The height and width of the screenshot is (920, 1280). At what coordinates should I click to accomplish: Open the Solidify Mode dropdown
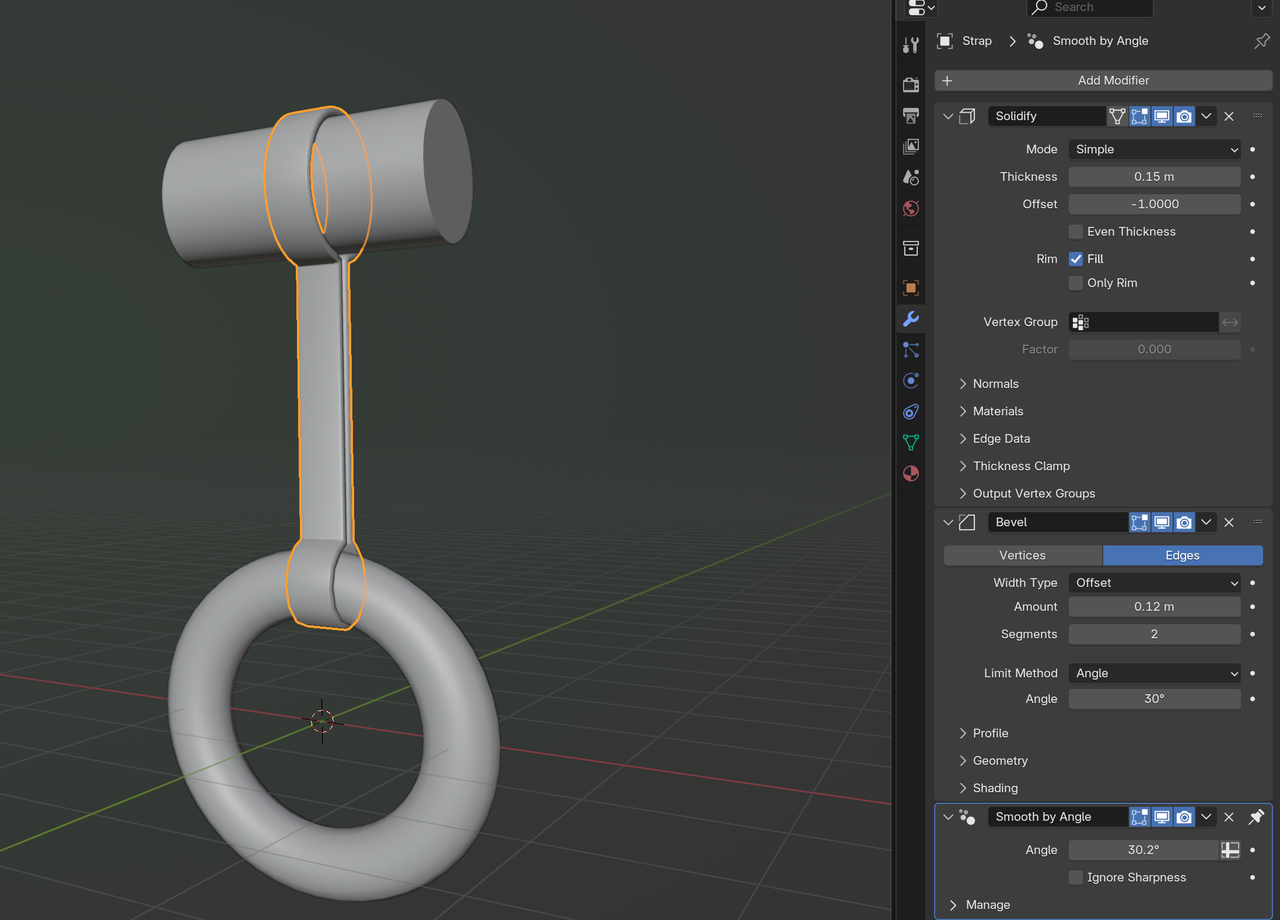[1154, 148]
